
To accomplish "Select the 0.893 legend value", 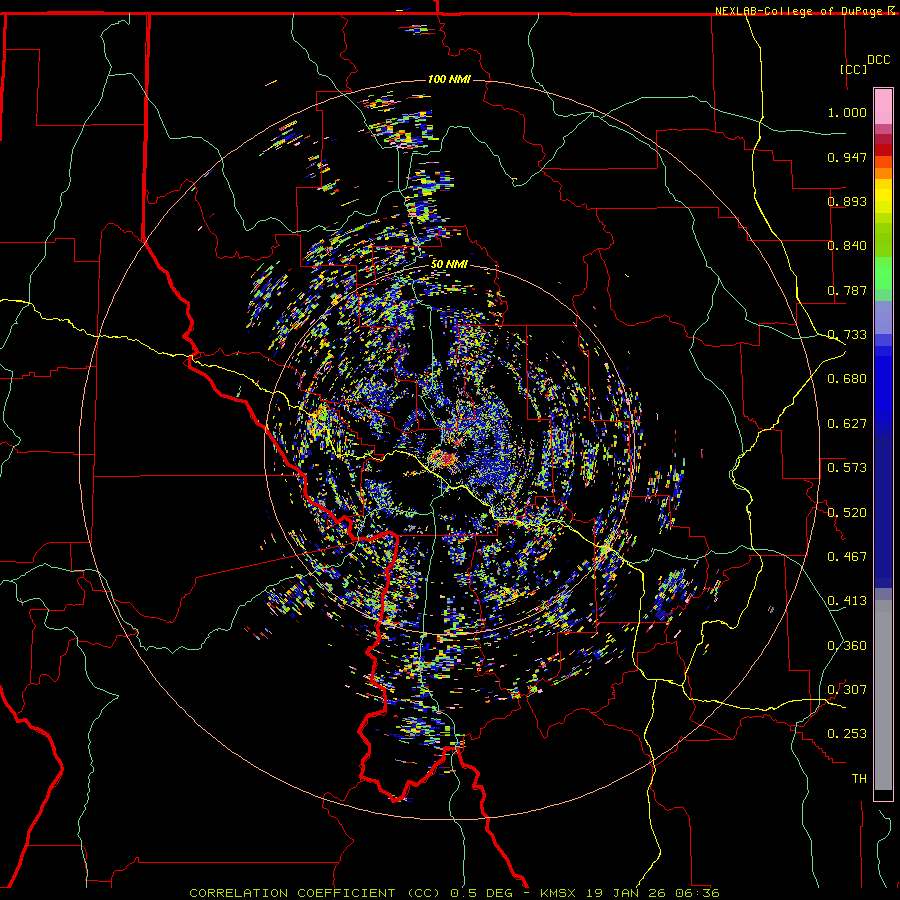I will pyautogui.click(x=847, y=201).
